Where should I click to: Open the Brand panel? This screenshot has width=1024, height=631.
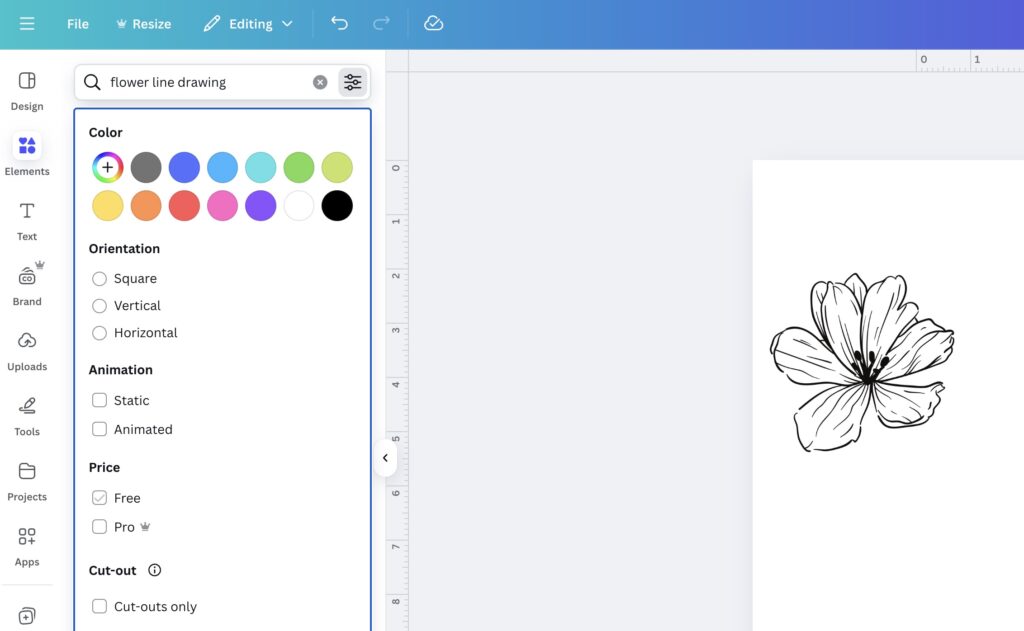tap(27, 283)
